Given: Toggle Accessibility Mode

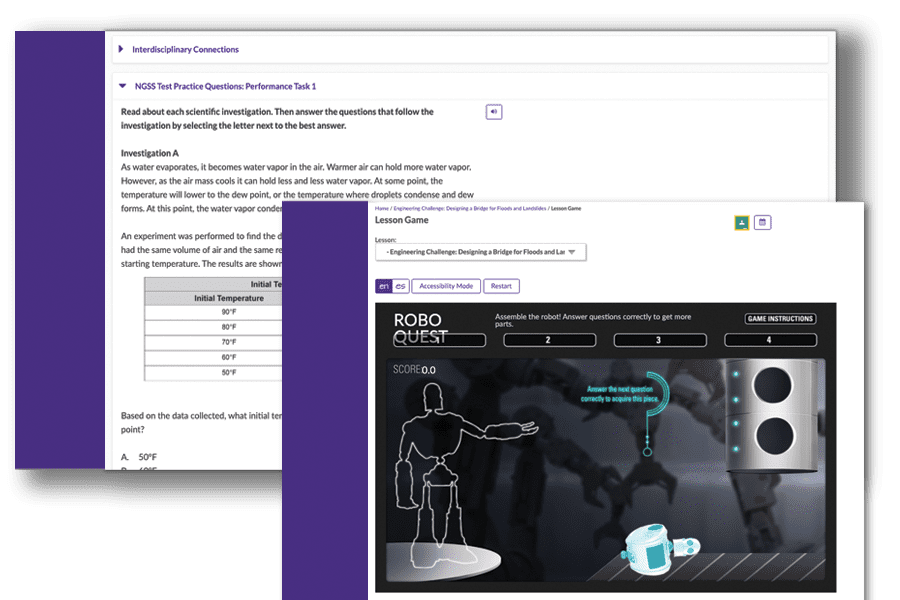Looking at the screenshot, I should [x=446, y=286].
